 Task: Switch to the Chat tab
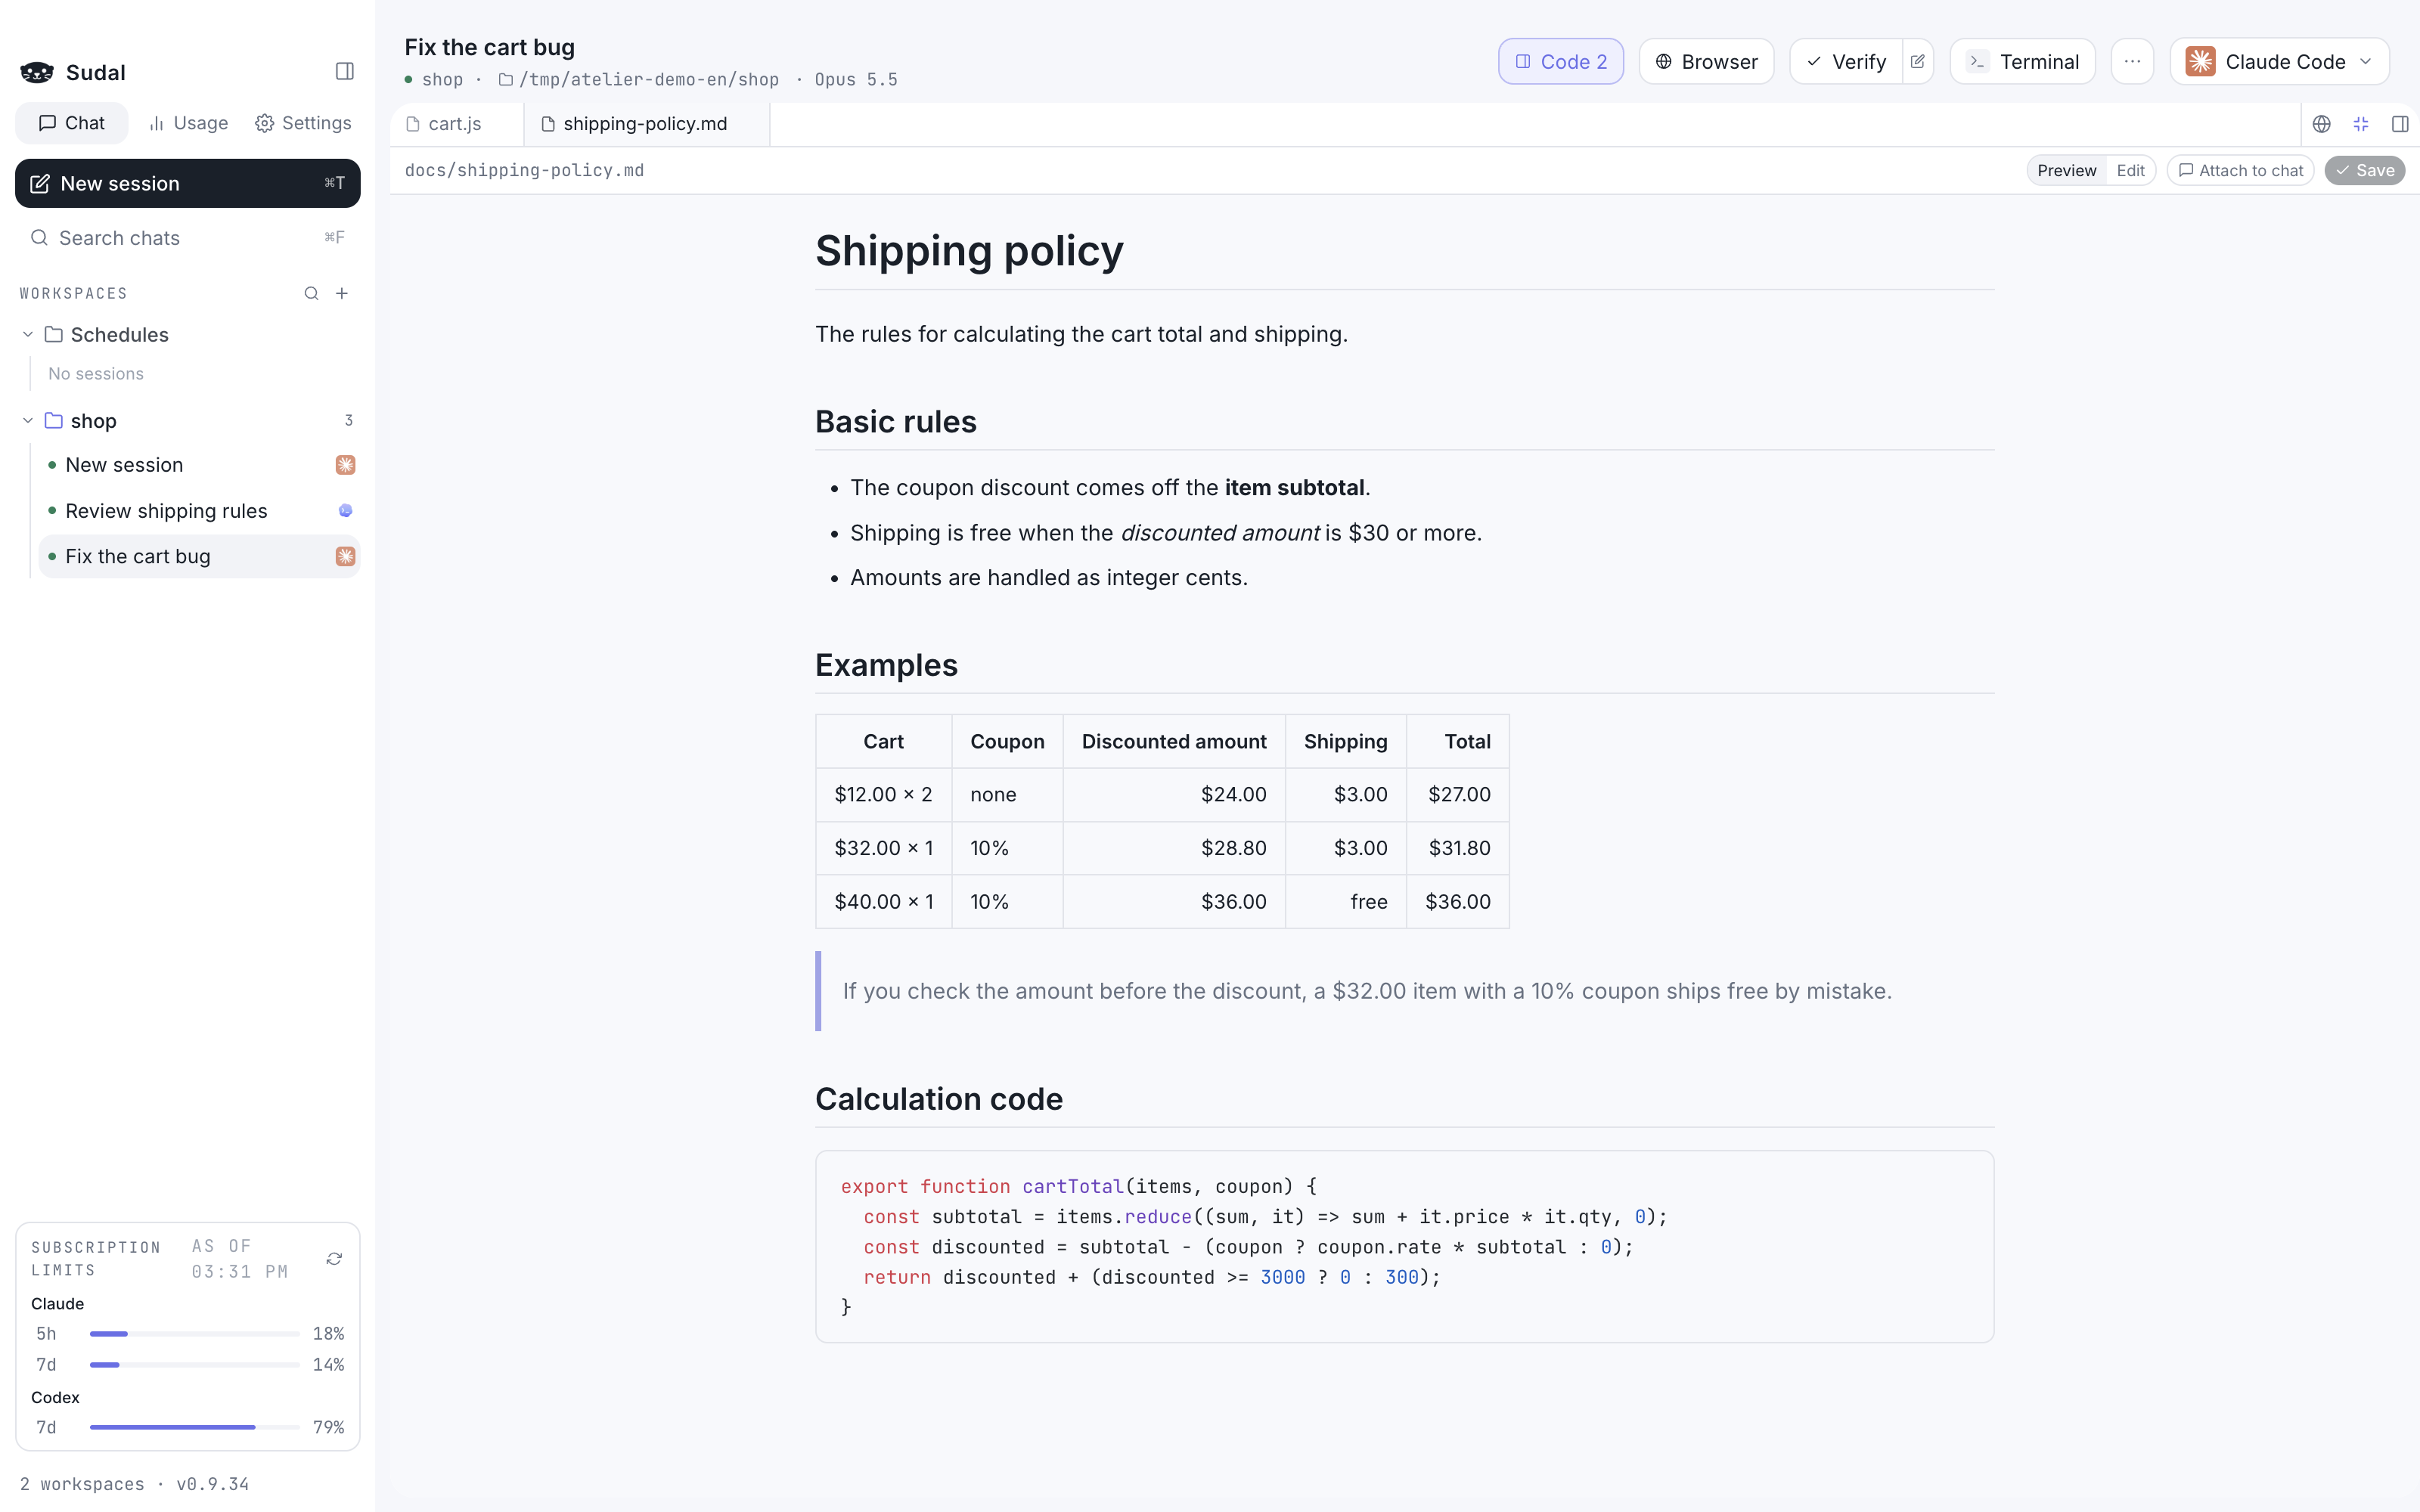(71, 123)
